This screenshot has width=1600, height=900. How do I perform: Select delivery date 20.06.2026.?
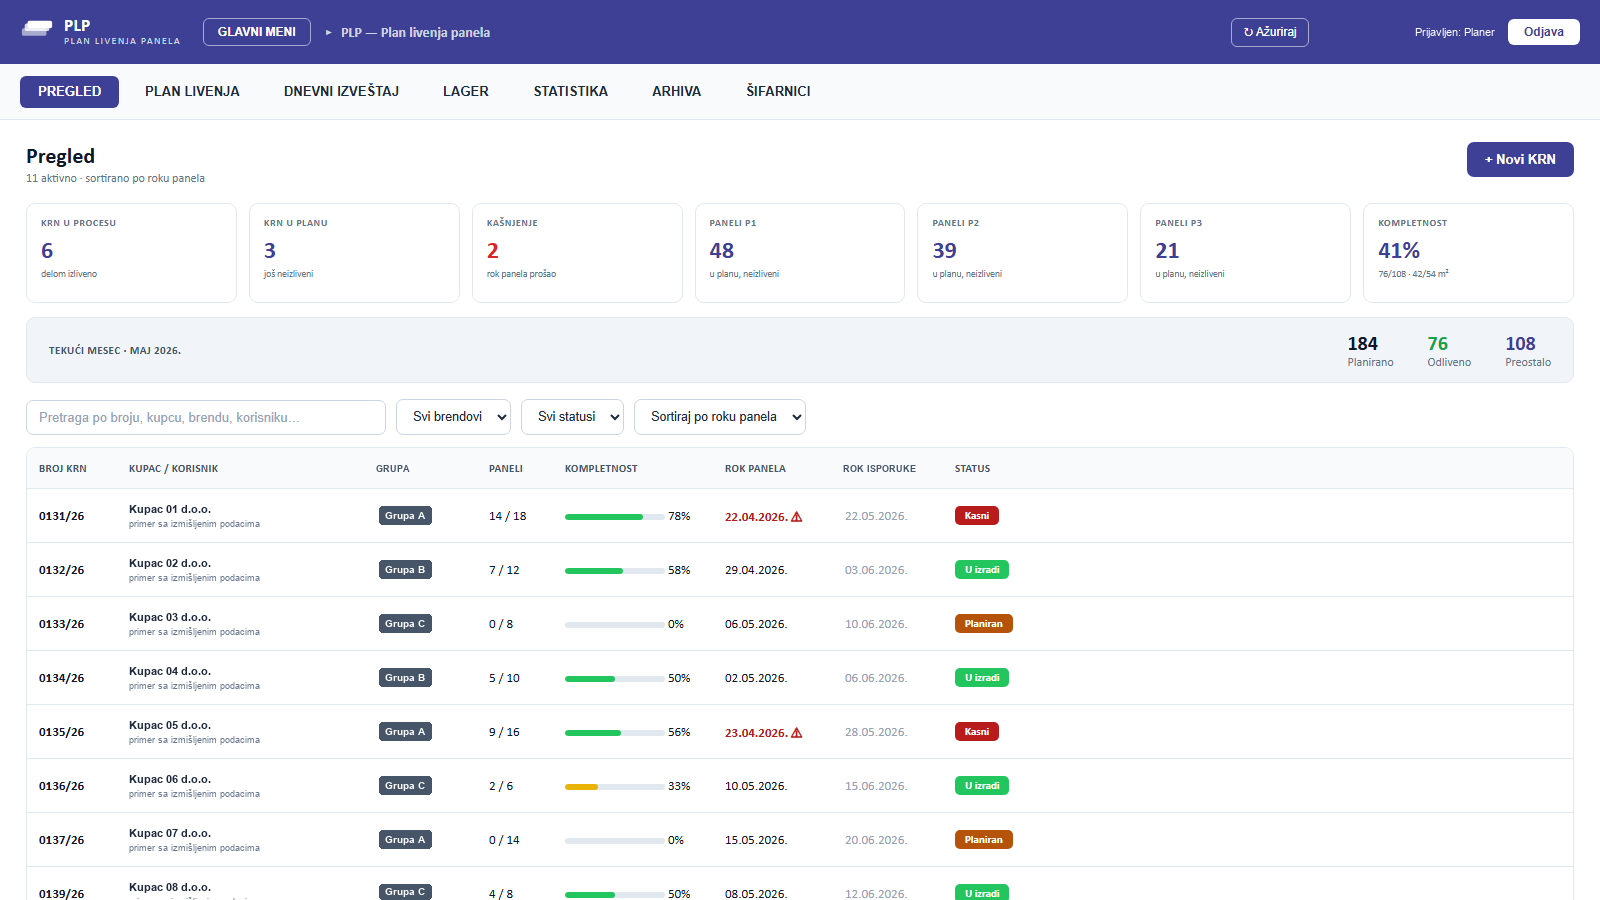876,840
